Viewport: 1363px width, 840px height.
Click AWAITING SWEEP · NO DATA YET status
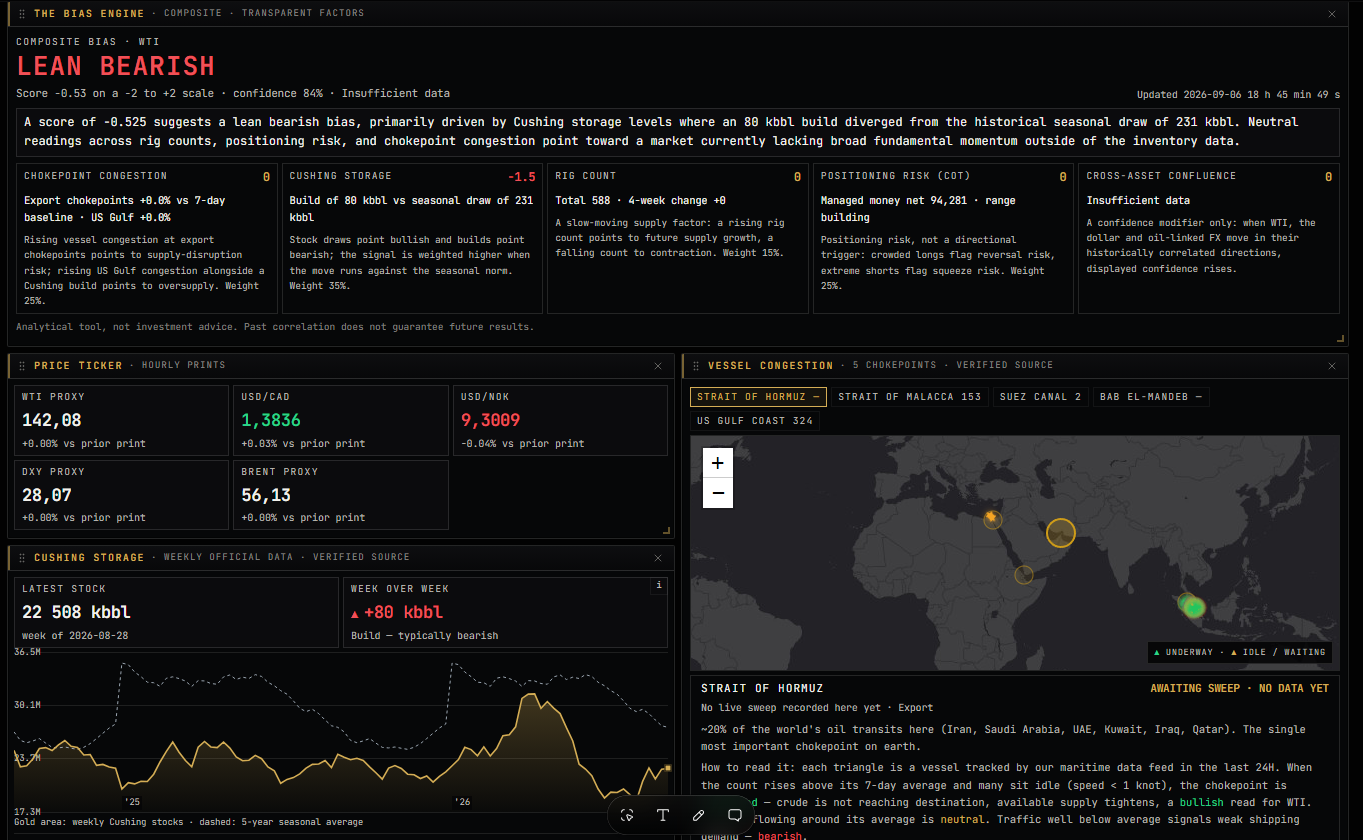pos(1240,688)
